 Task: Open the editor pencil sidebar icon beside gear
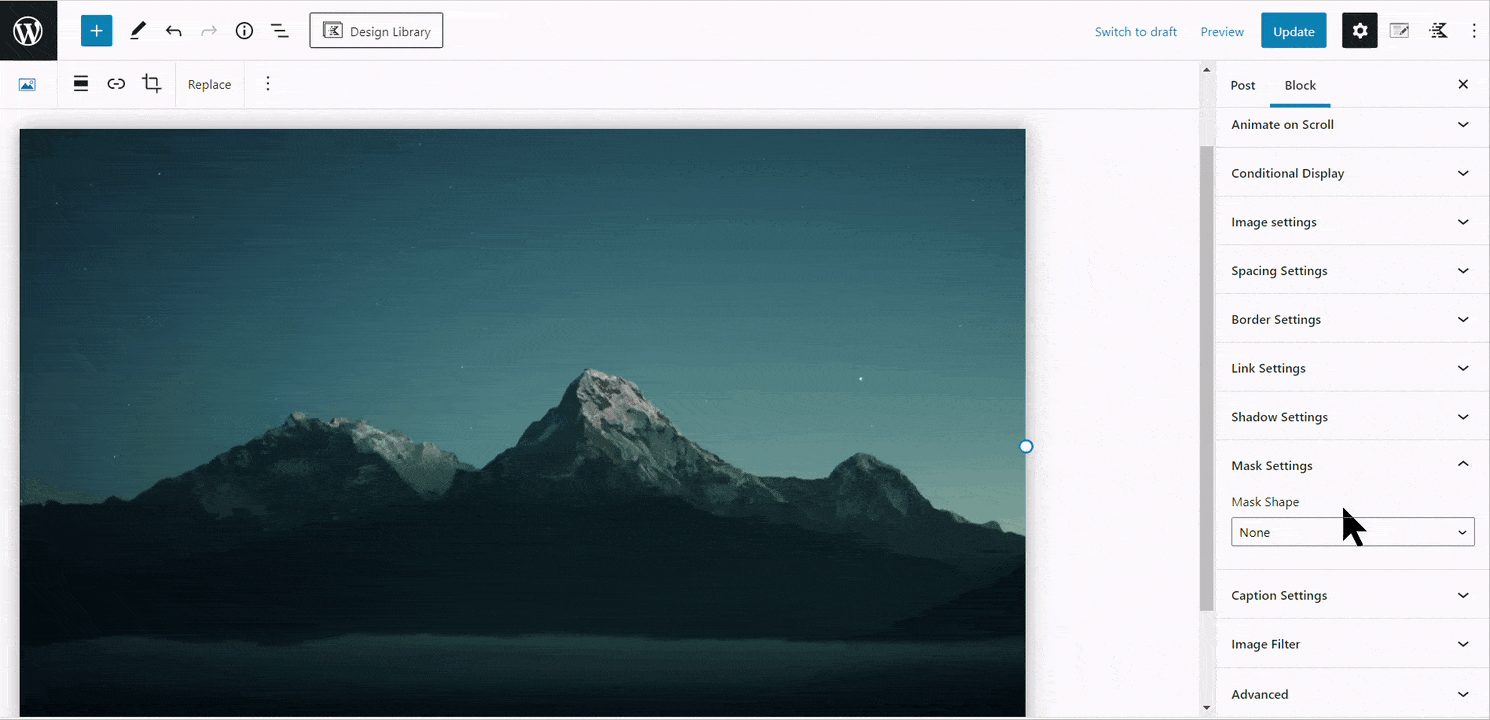click(x=1400, y=31)
